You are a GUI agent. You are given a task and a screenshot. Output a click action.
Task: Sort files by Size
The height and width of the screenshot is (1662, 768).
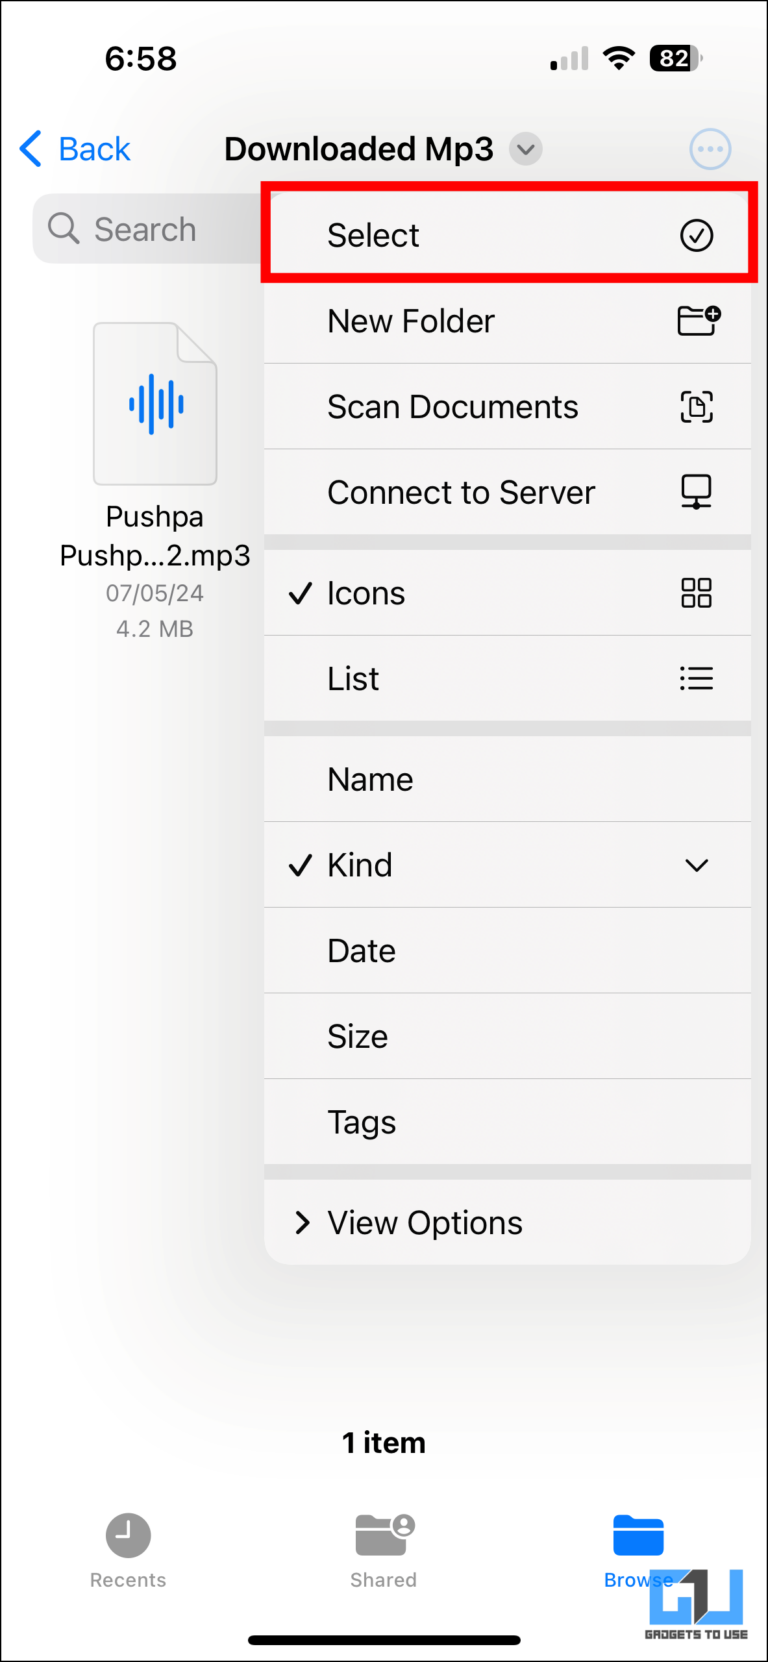(x=358, y=1037)
